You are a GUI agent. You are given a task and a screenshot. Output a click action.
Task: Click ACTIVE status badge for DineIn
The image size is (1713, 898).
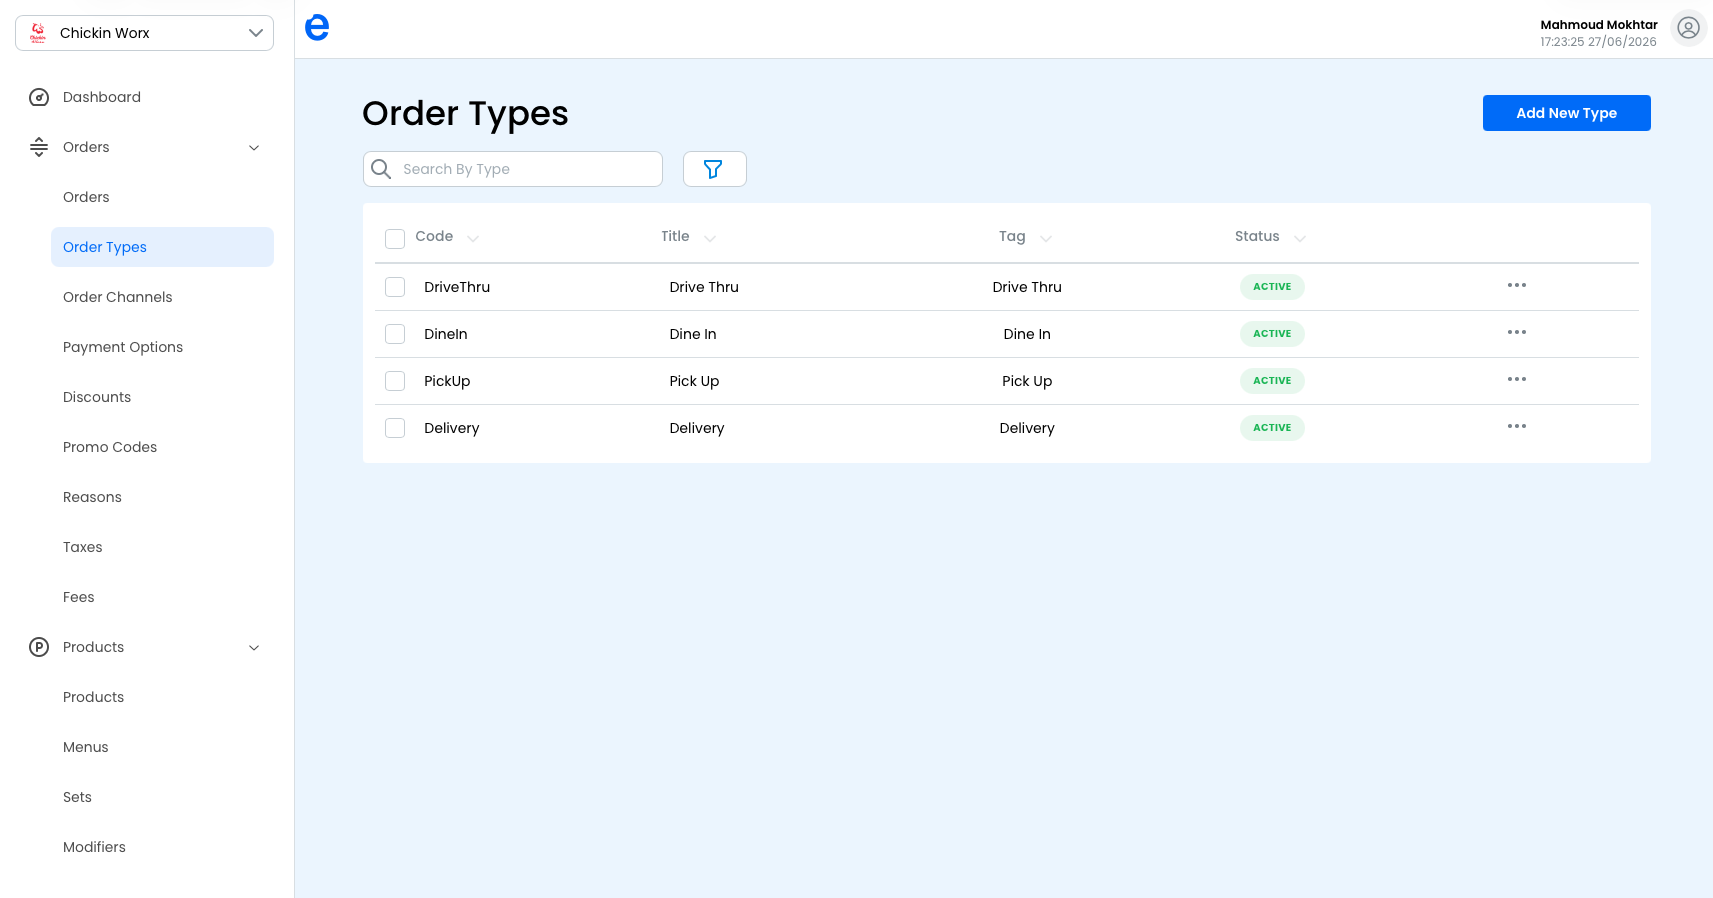point(1272,334)
